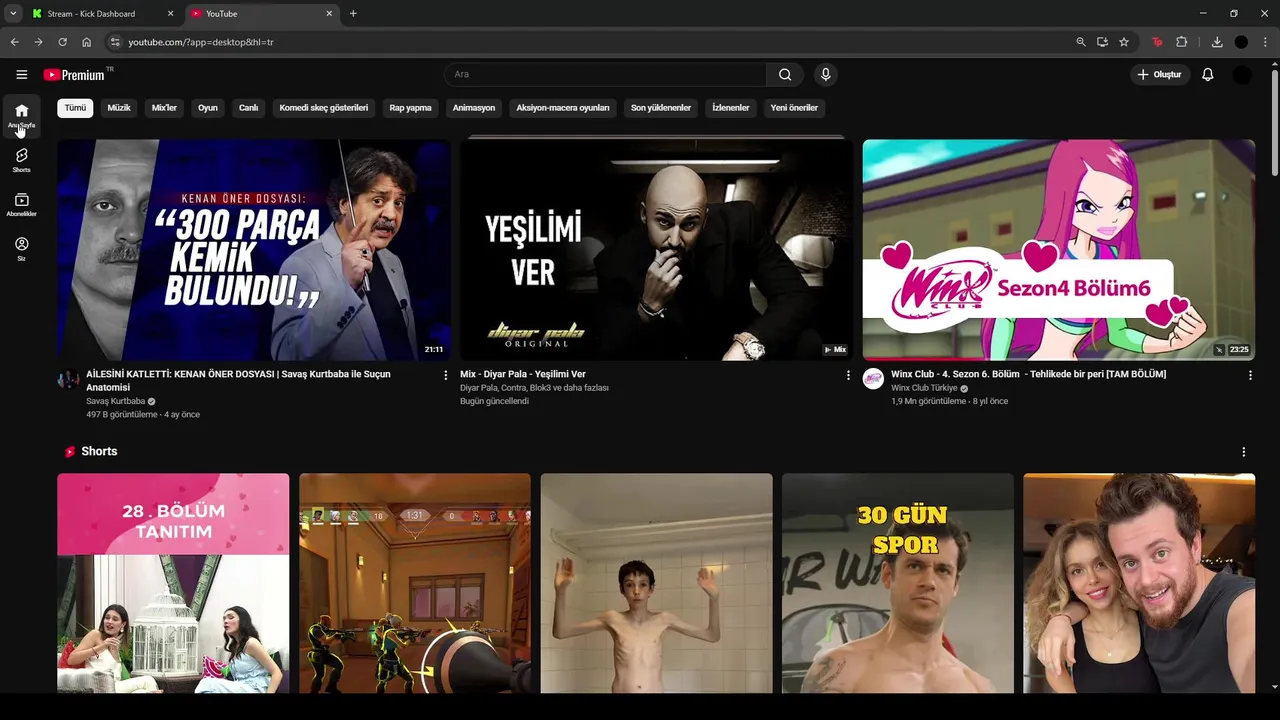Screen dimensions: 1280x720
Task: Start voice search with the microphone
Action: click(825, 74)
